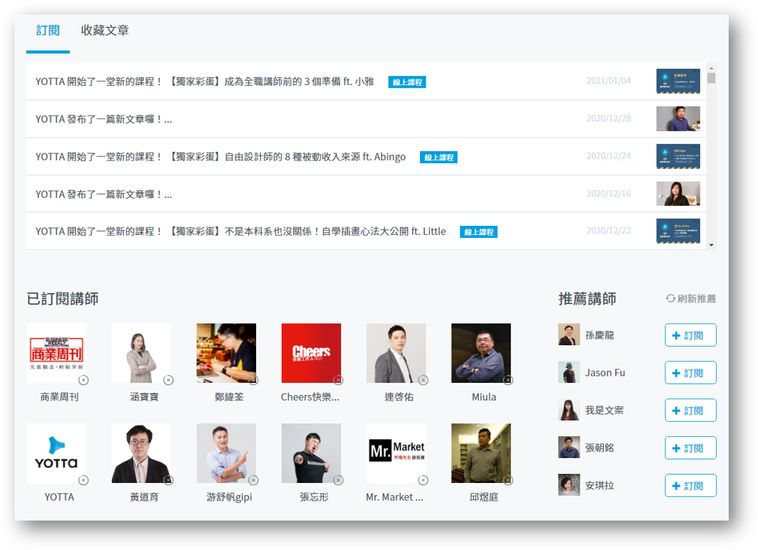Screen dimensions: 758x550
Task: Click the notification list scrollbar up arrow
Action: [711, 67]
